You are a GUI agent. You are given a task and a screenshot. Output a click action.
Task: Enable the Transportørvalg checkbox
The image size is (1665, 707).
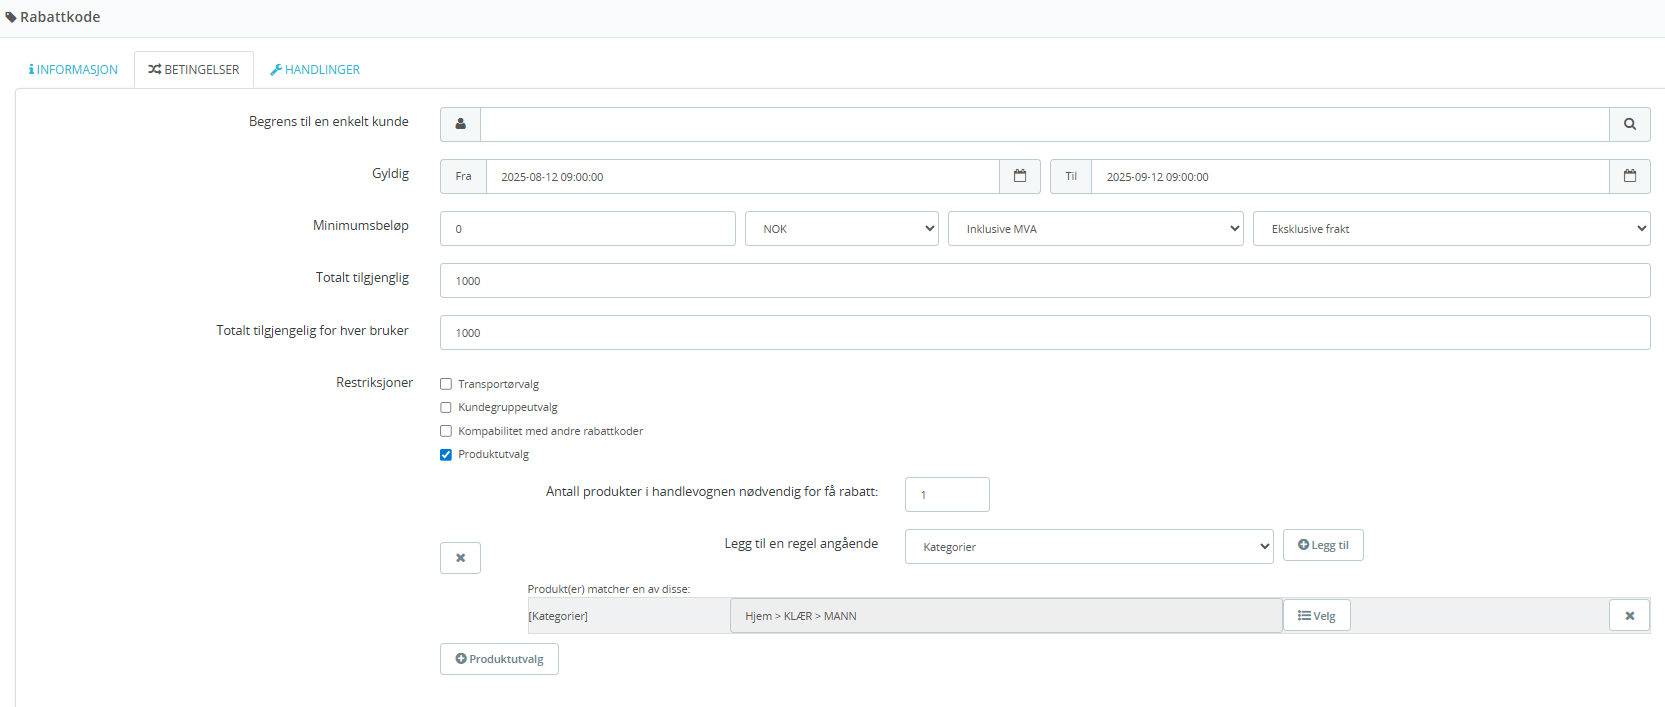tap(446, 384)
